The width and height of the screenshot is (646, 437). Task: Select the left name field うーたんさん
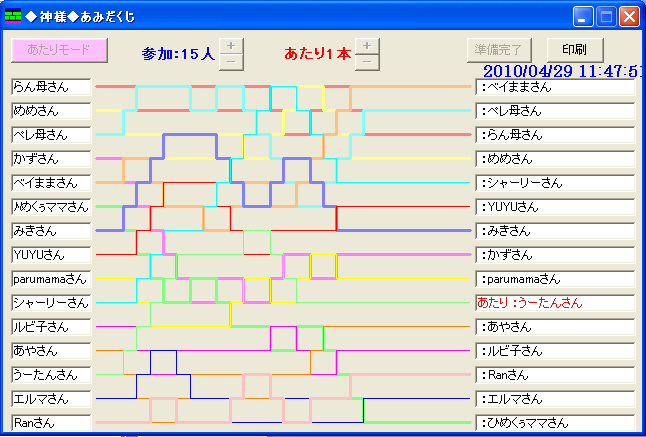(x=51, y=375)
